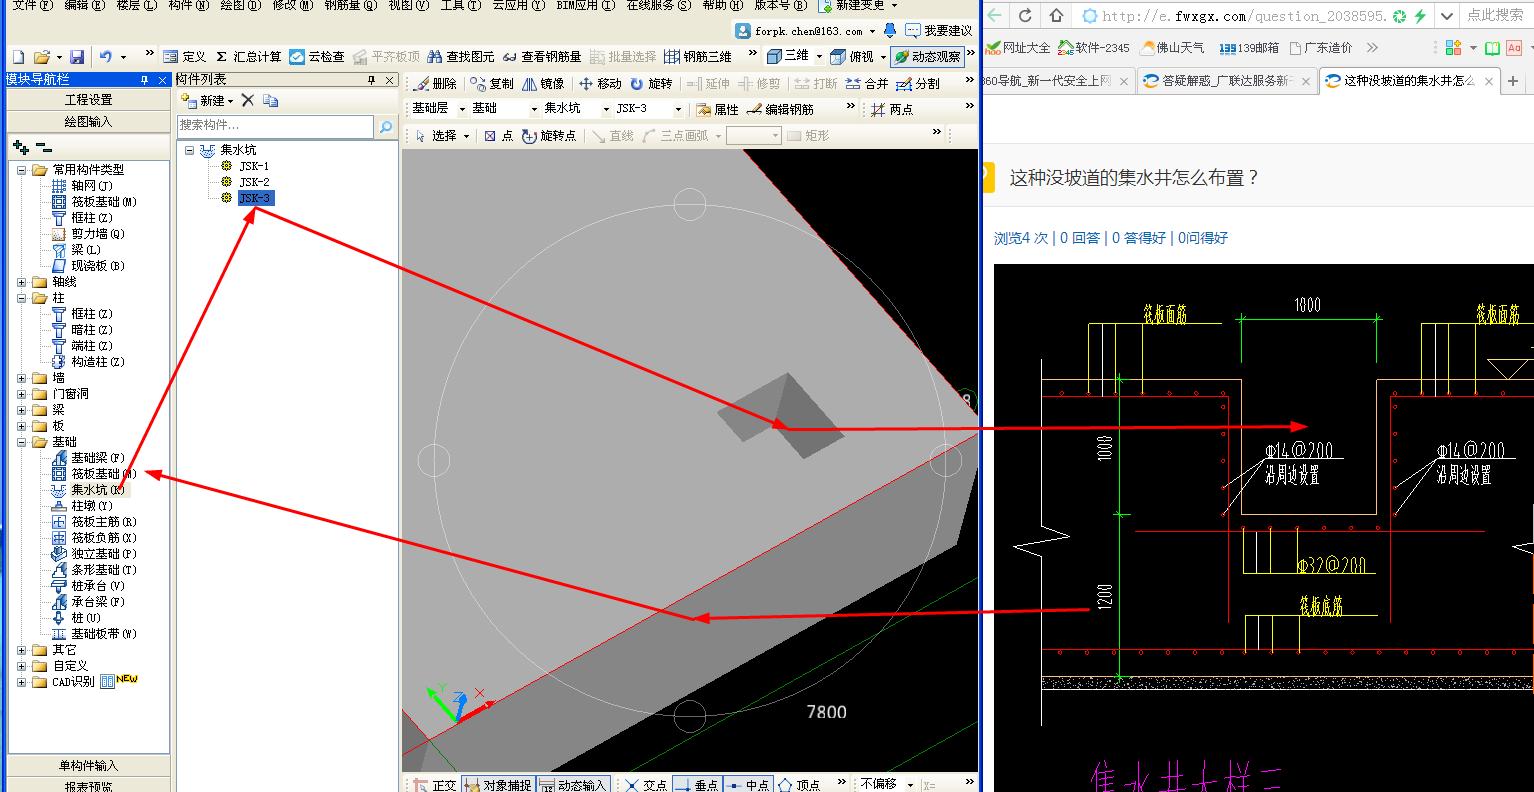Click the 复制 copy tool
The image size is (1534, 792).
(x=492, y=84)
